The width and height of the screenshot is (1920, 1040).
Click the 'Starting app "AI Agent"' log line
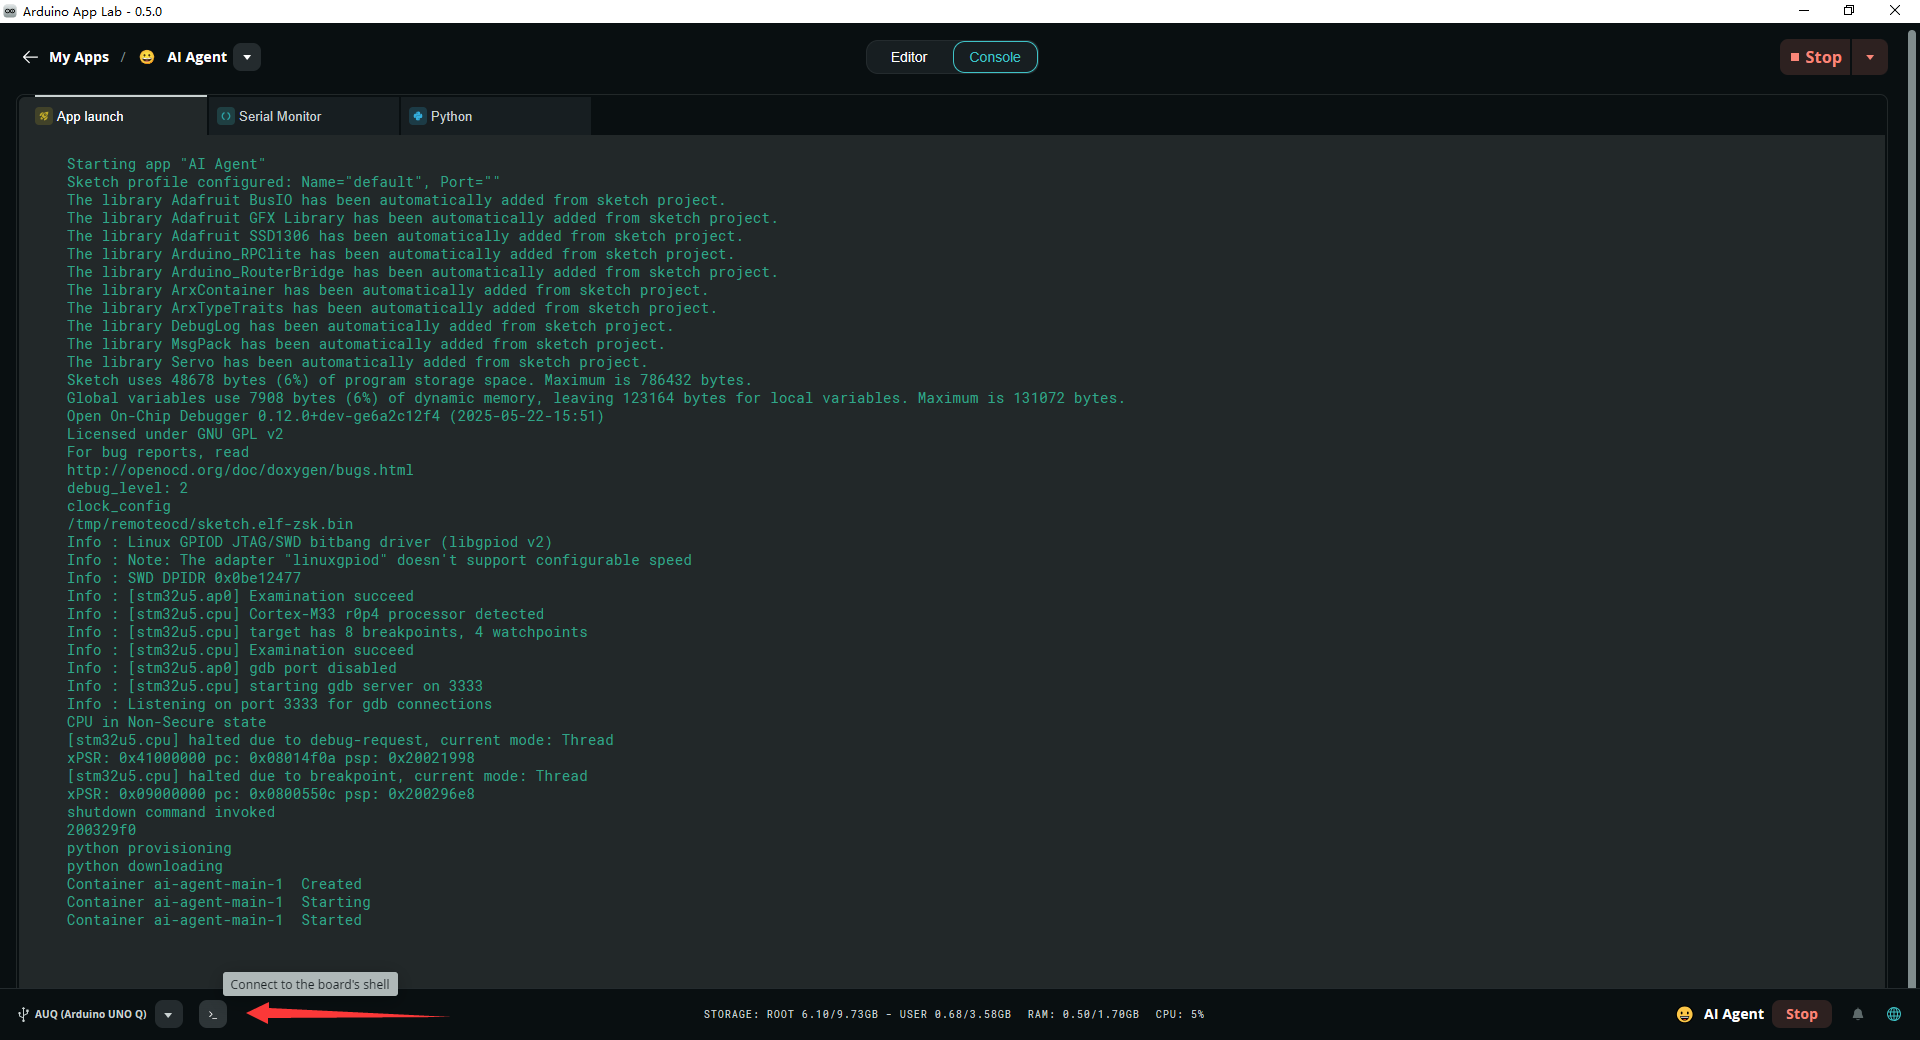click(166, 164)
